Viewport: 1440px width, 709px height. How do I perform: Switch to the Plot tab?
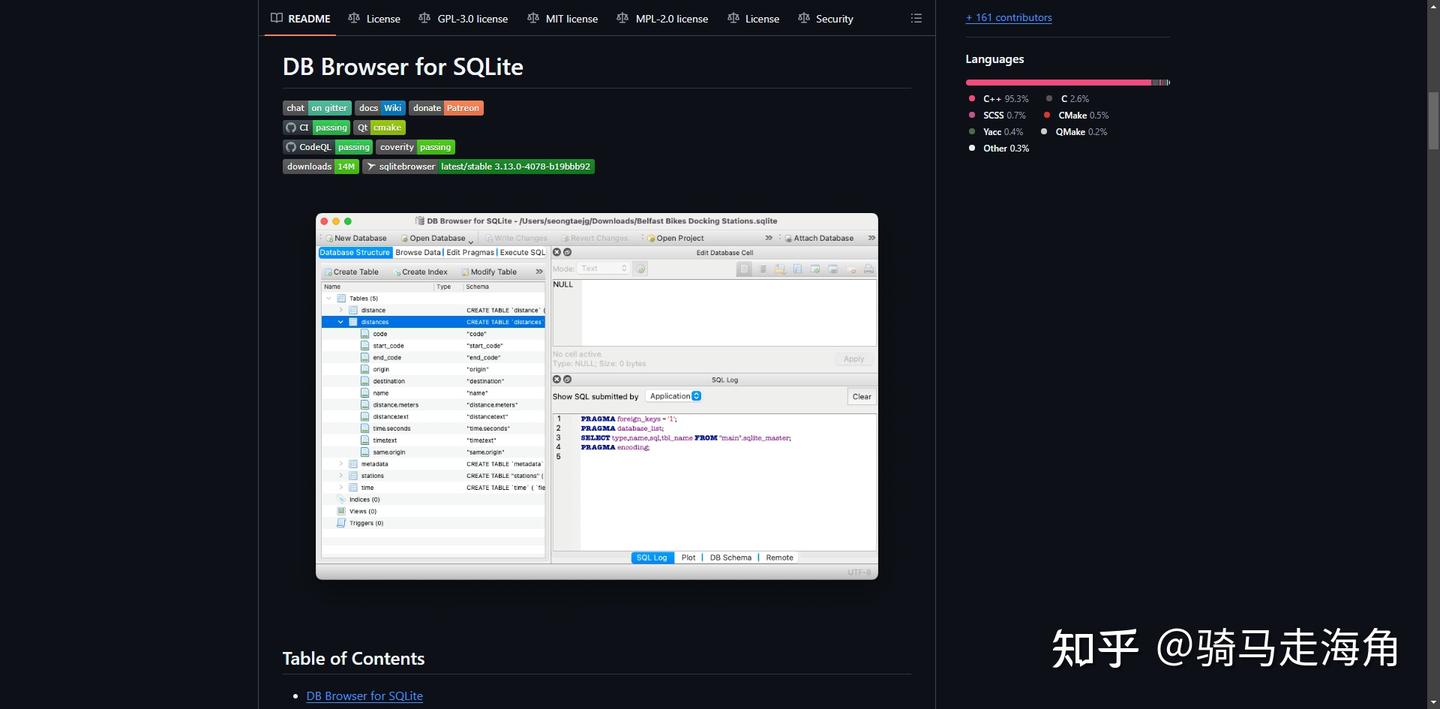click(688, 557)
